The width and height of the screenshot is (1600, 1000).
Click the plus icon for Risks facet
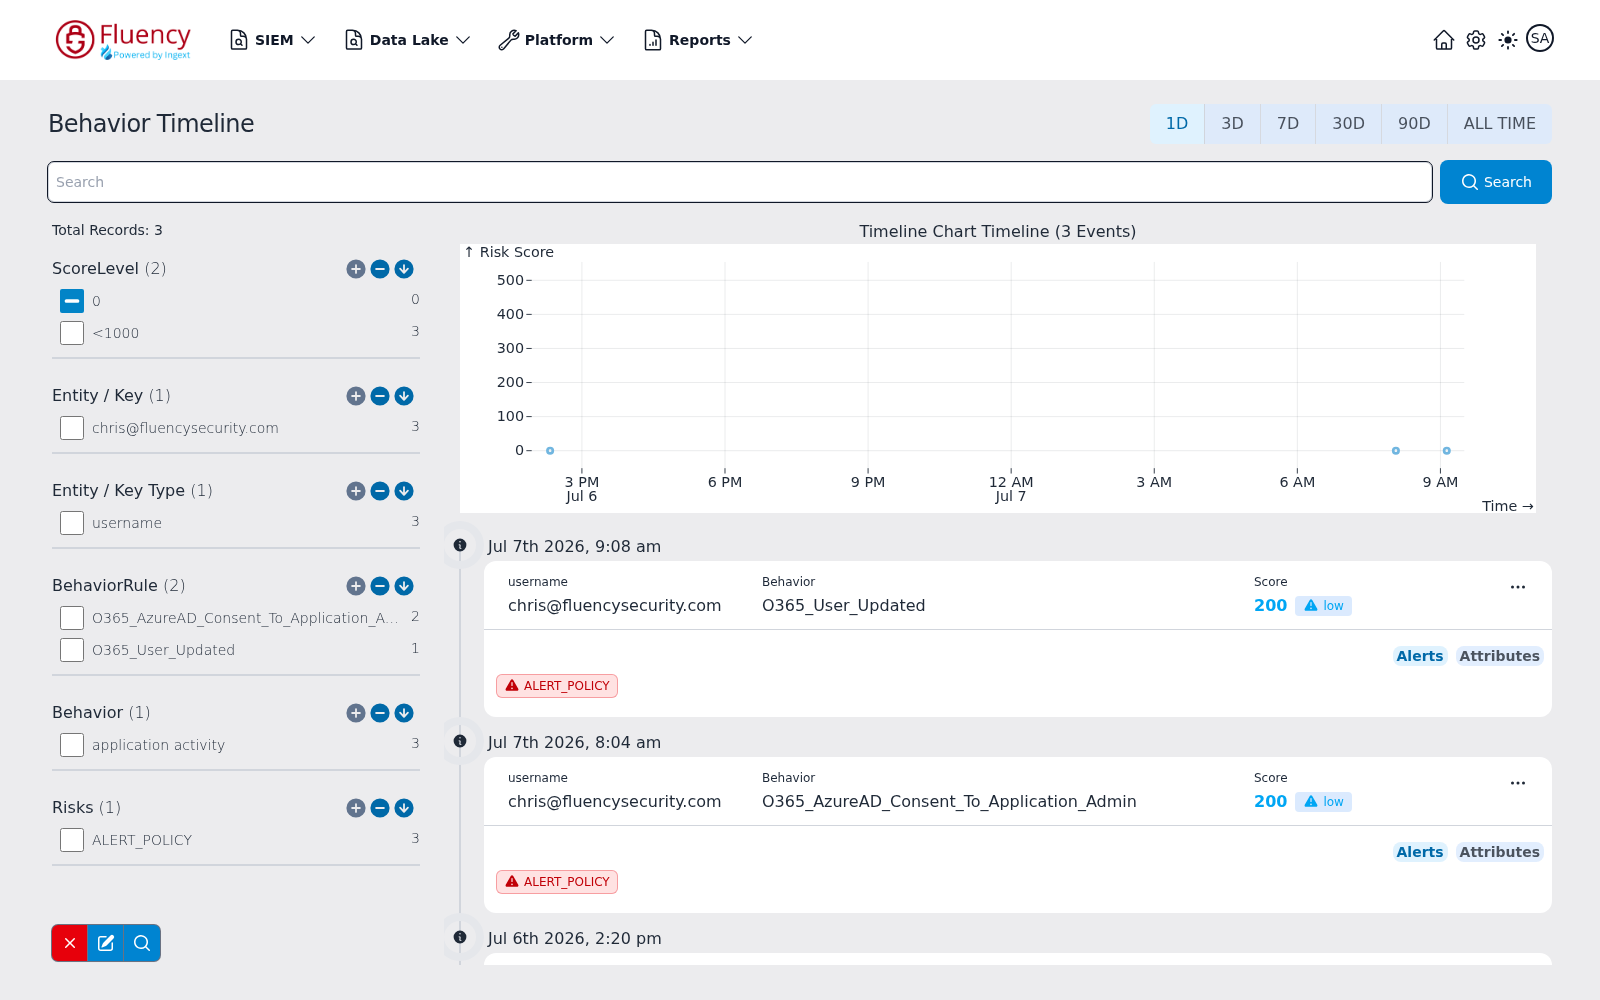coord(356,808)
